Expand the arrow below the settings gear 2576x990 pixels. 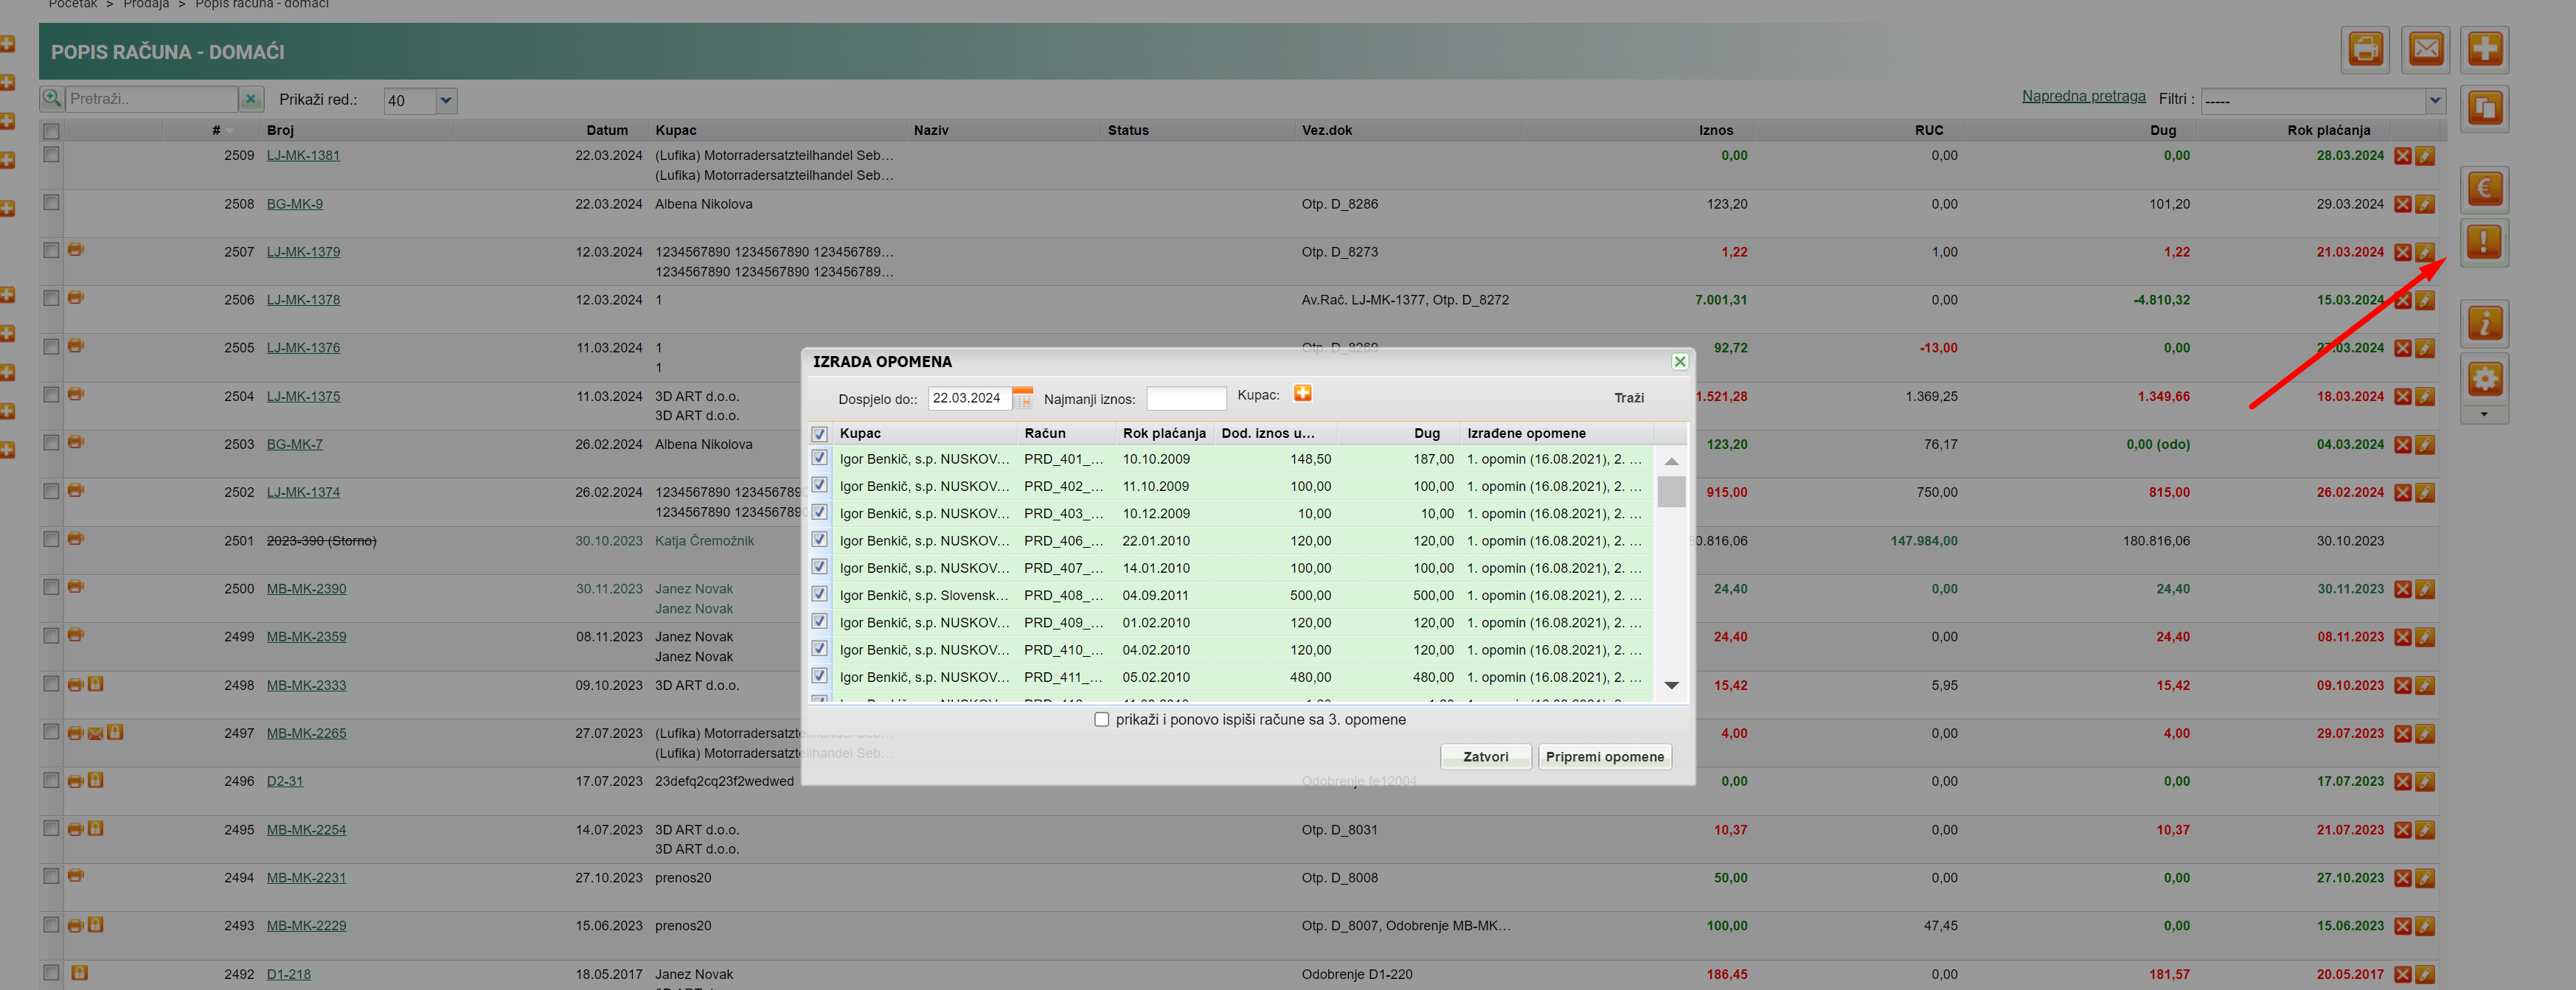pos(2484,414)
